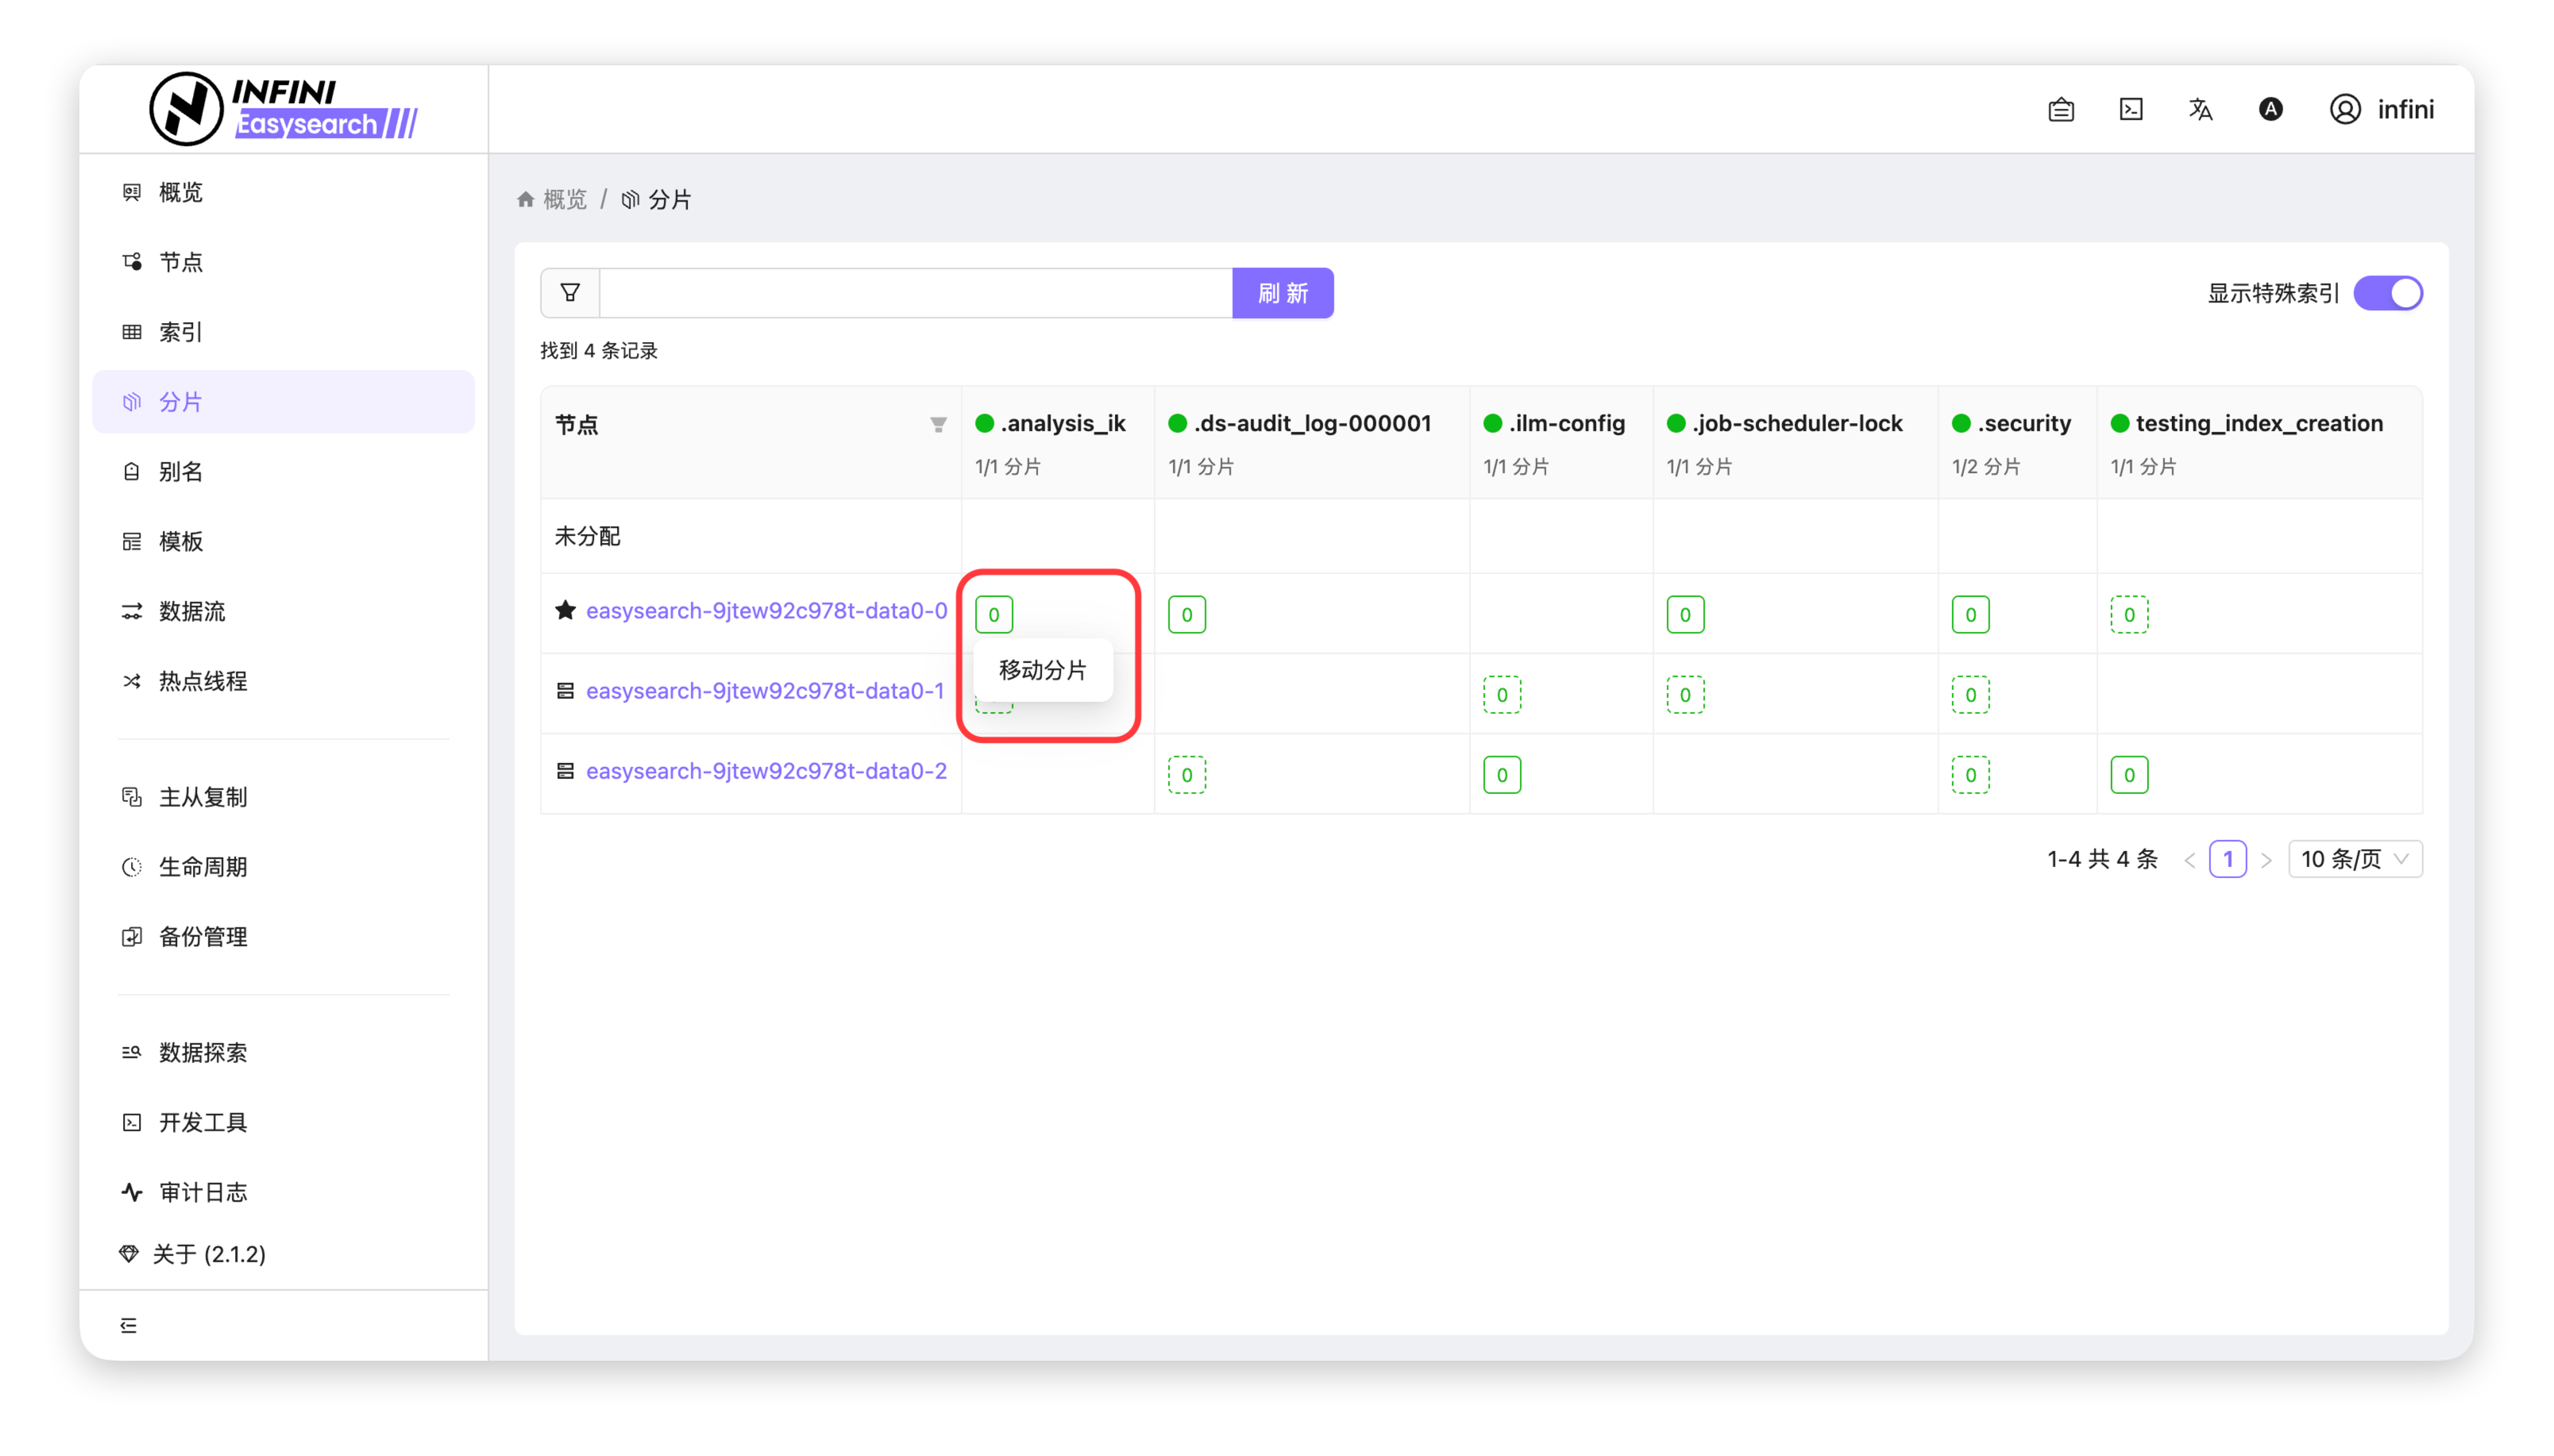Open the terminal console icon in header
The height and width of the screenshot is (1456, 2554).
click(x=2131, y=109)
